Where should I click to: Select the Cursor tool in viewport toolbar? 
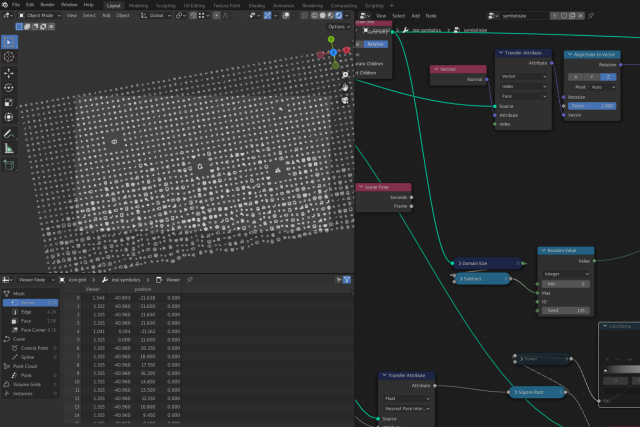(x=9, y=58)
